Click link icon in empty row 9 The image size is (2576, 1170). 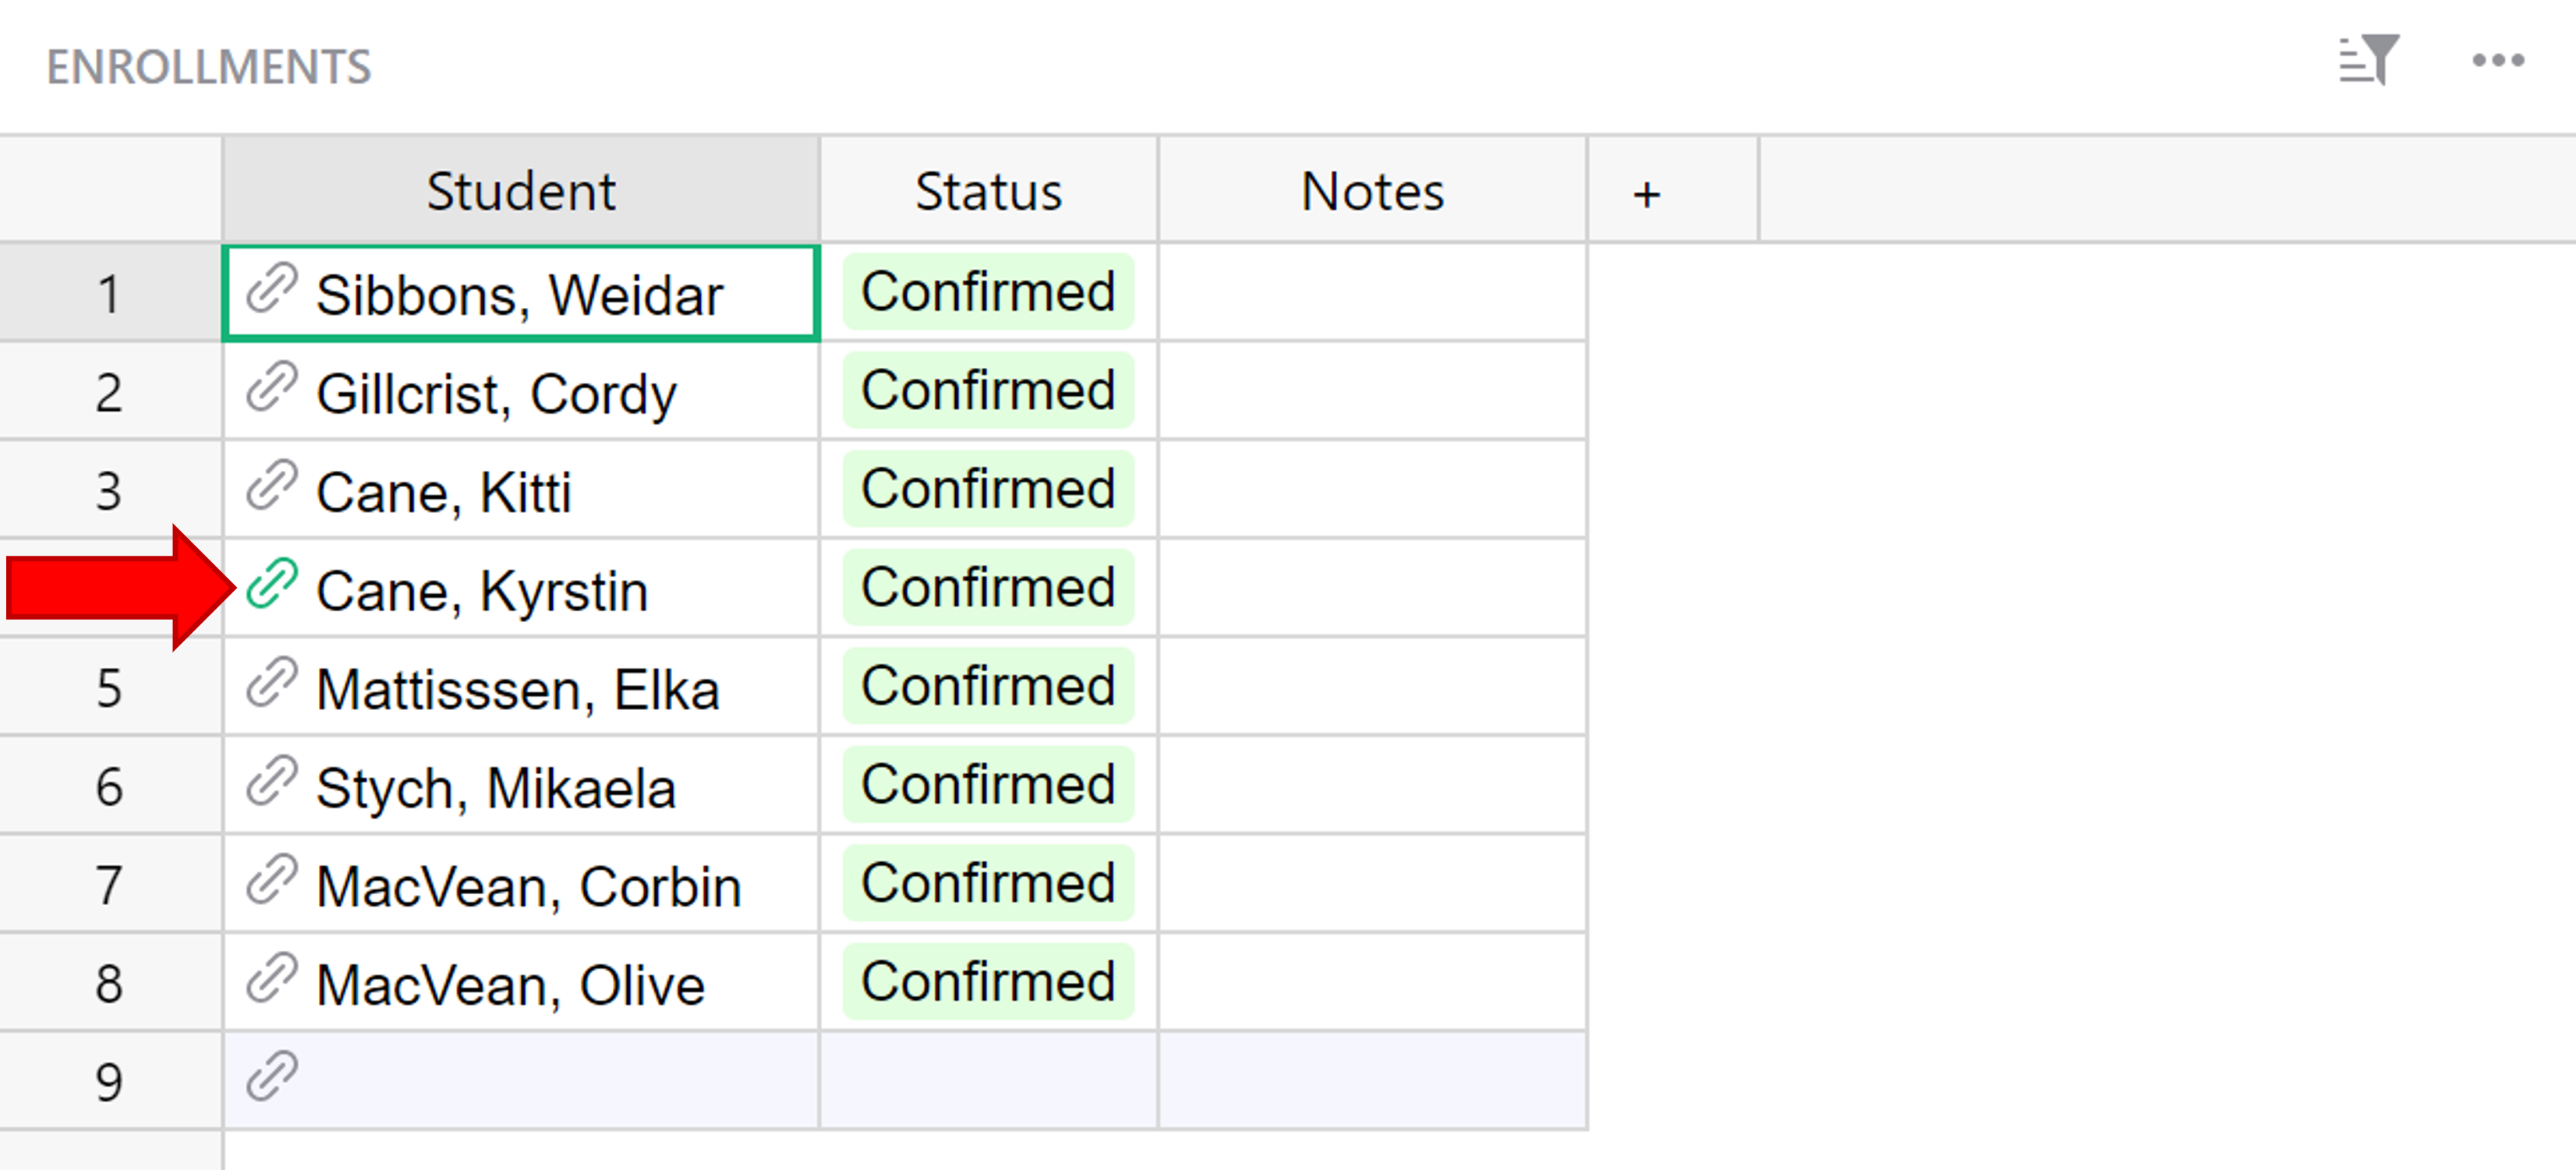pyautogui.click(x=271, y=1077)
